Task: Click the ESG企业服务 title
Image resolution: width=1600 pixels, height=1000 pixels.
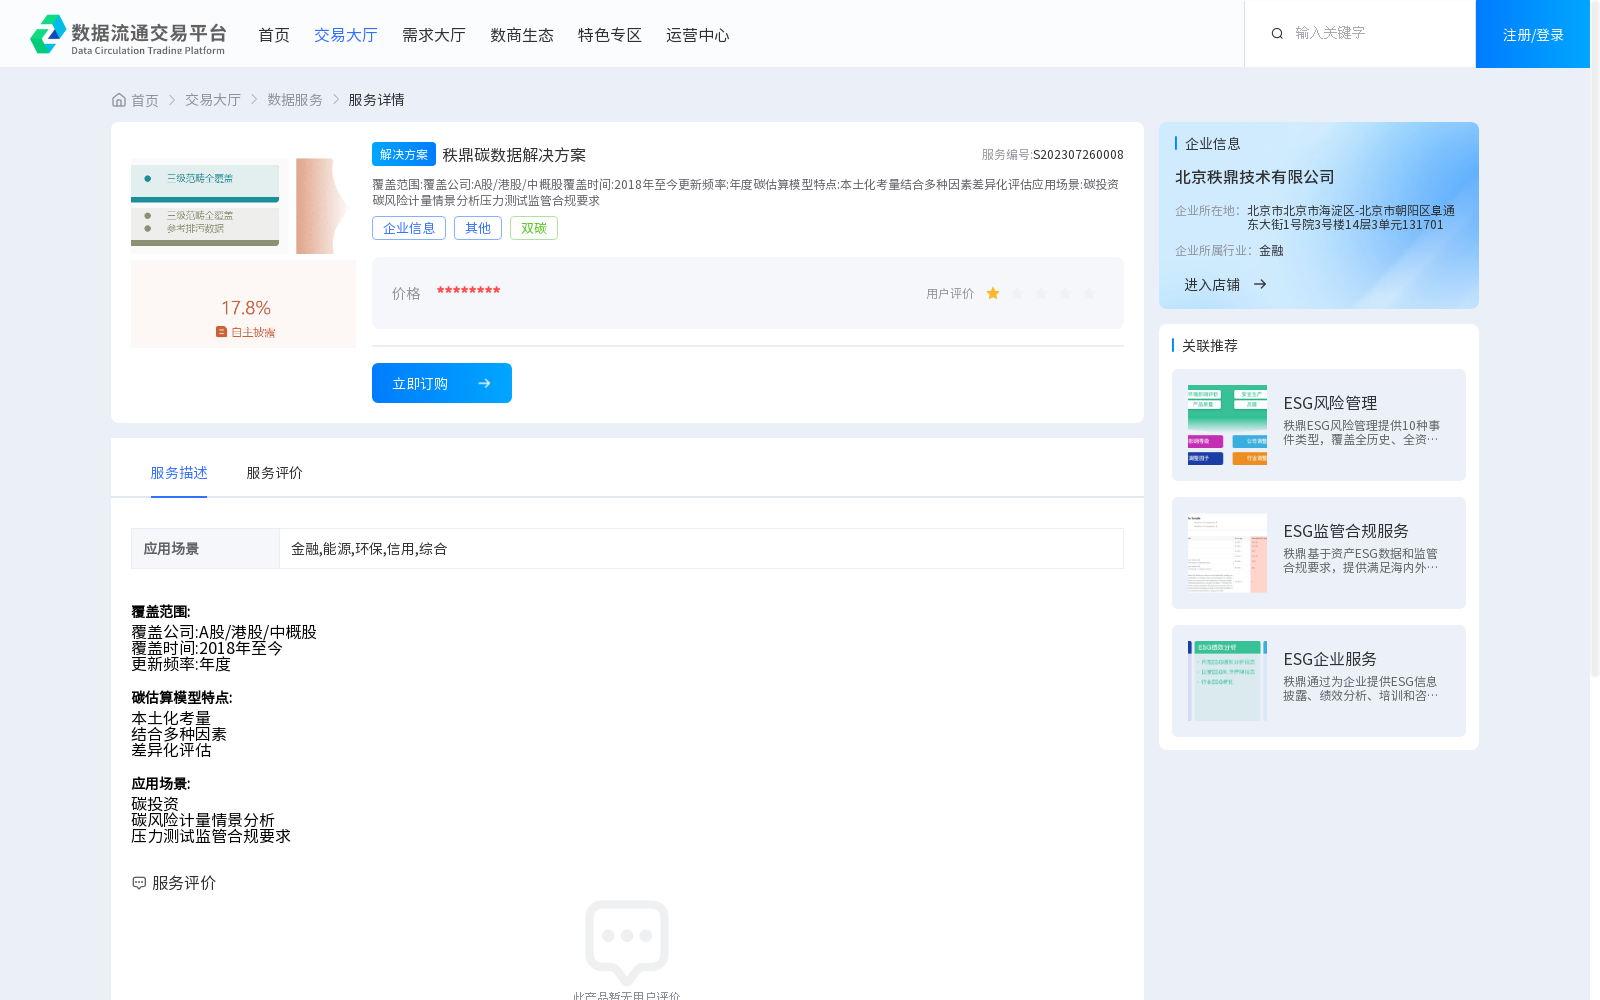Action: [1330, 659]
